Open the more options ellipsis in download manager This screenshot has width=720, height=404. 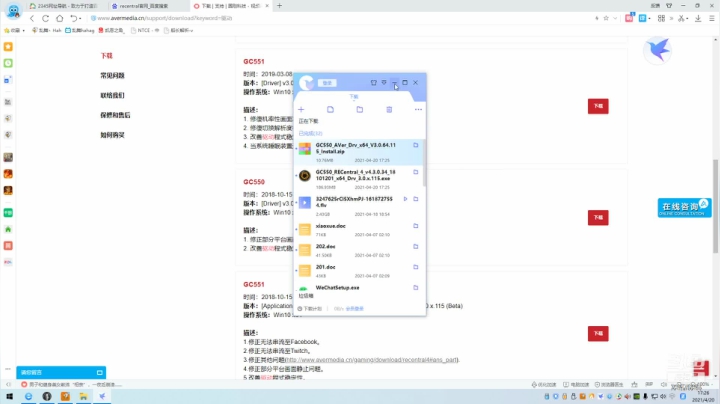418,109
